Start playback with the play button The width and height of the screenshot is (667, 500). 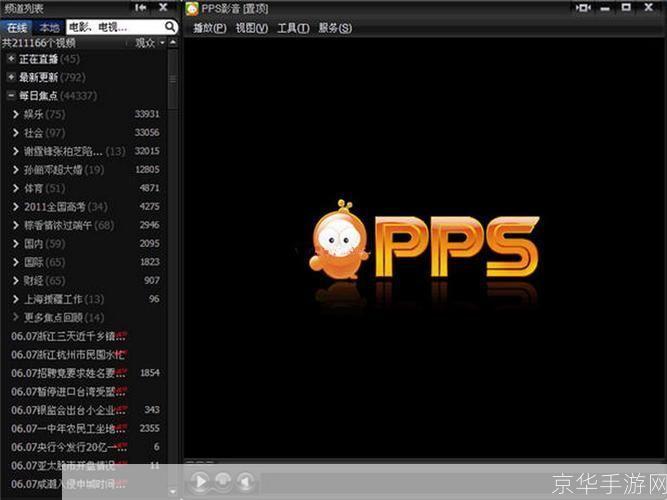click(x=199, y=481)
